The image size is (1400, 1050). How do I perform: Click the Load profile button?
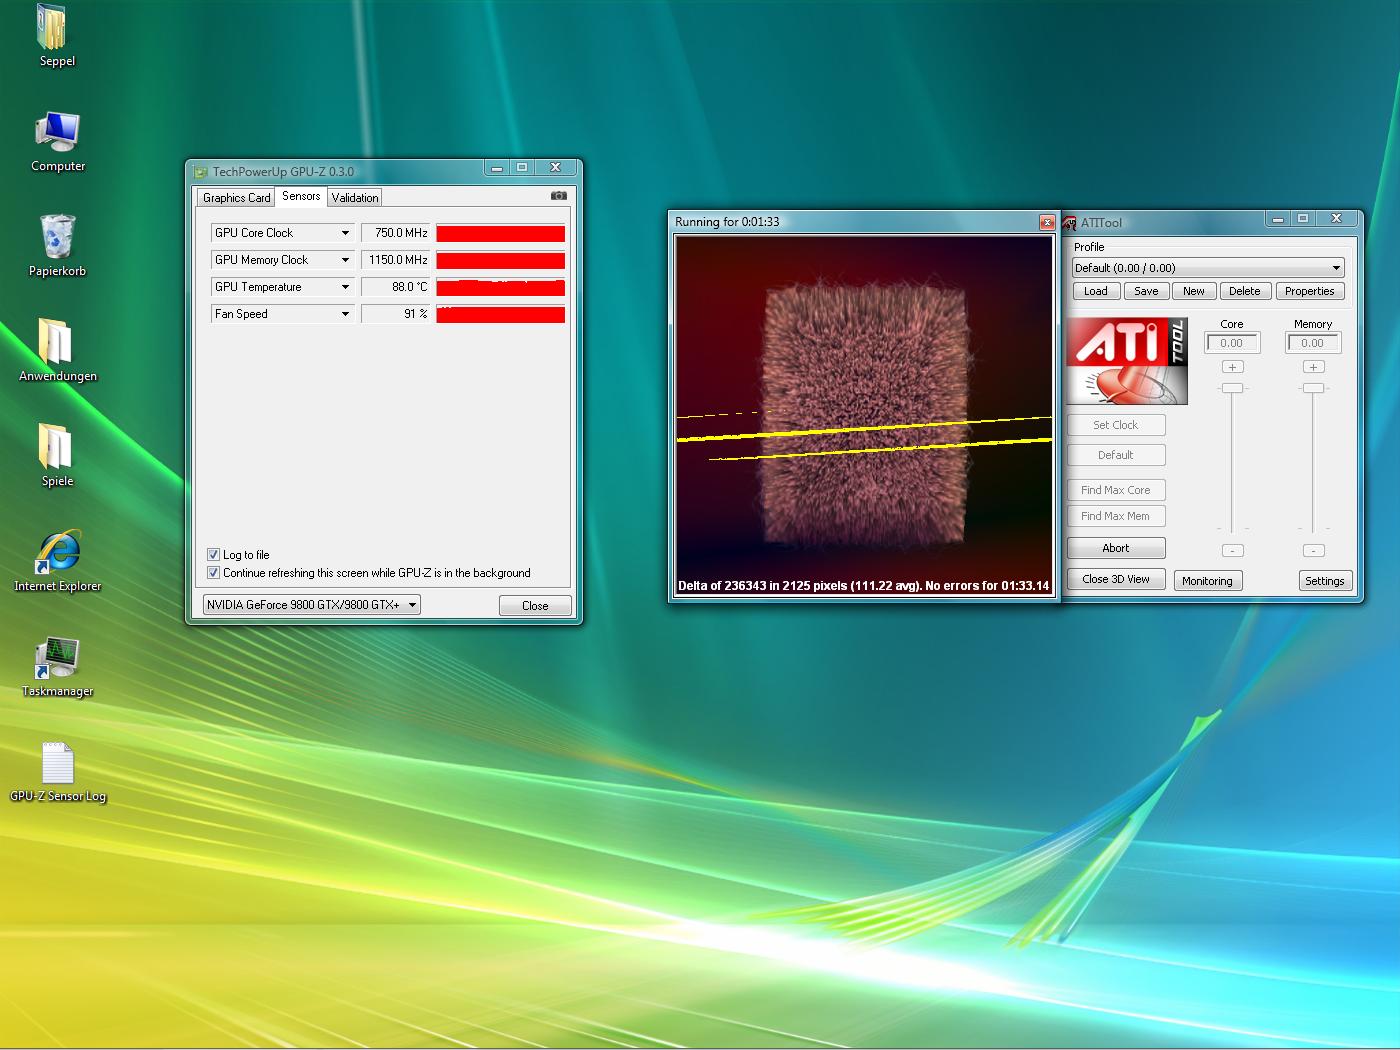(x=1096, y=291)
